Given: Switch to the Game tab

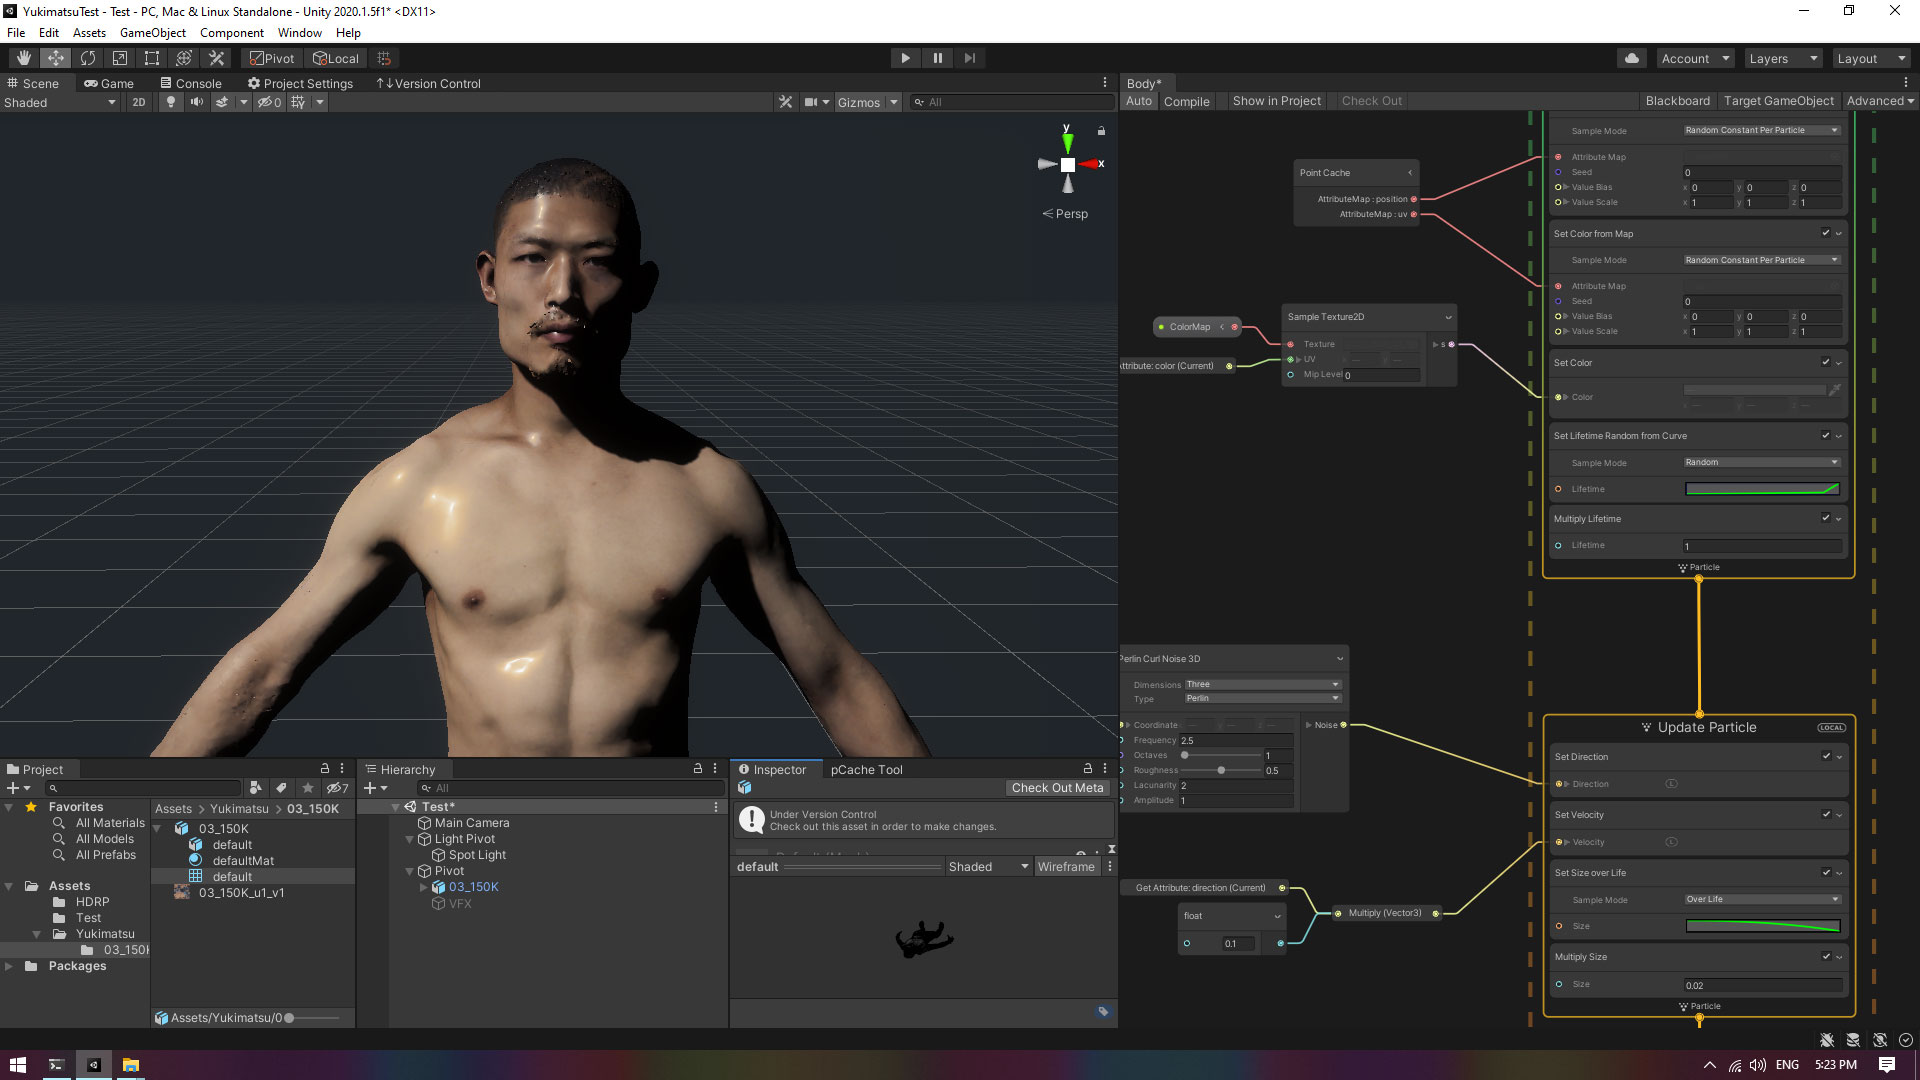Looking at the screenshot, I should click(x=109, y=83).
